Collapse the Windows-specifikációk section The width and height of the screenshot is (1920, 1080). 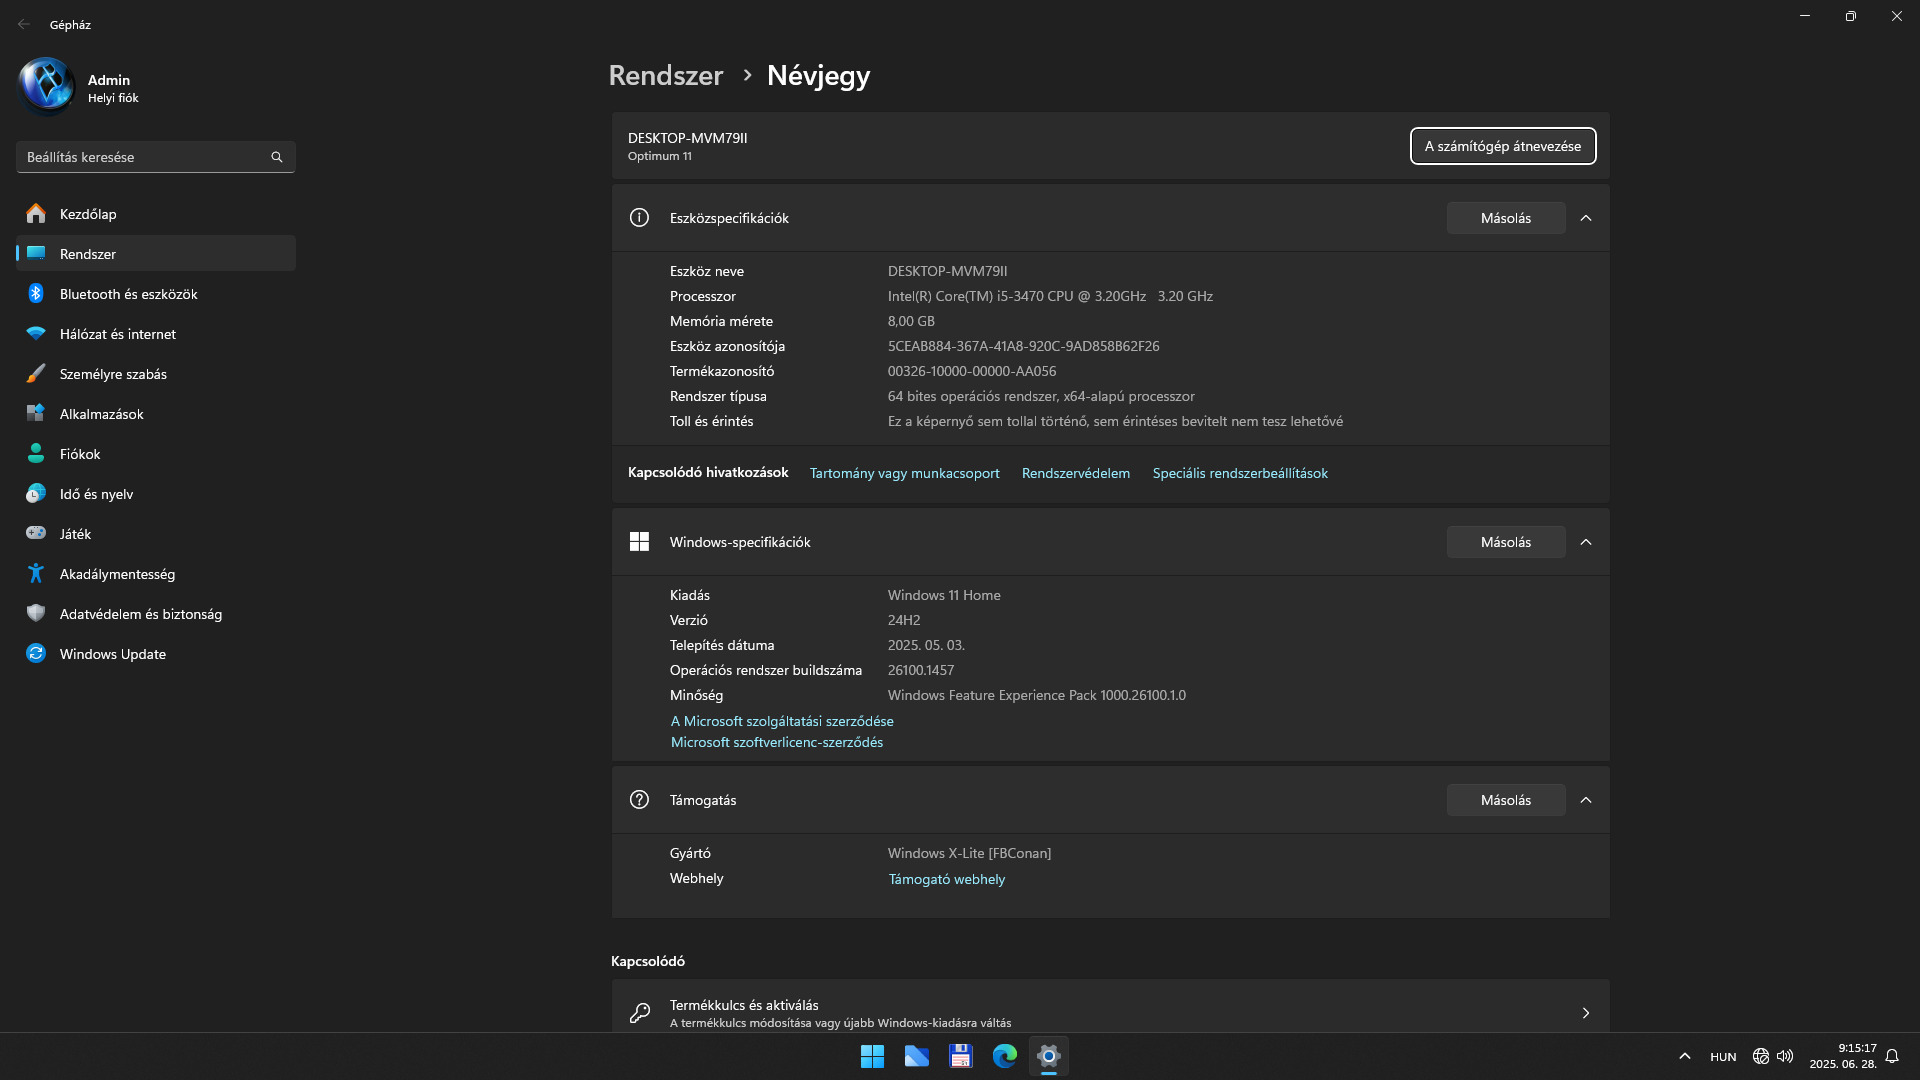point(1586,542)
